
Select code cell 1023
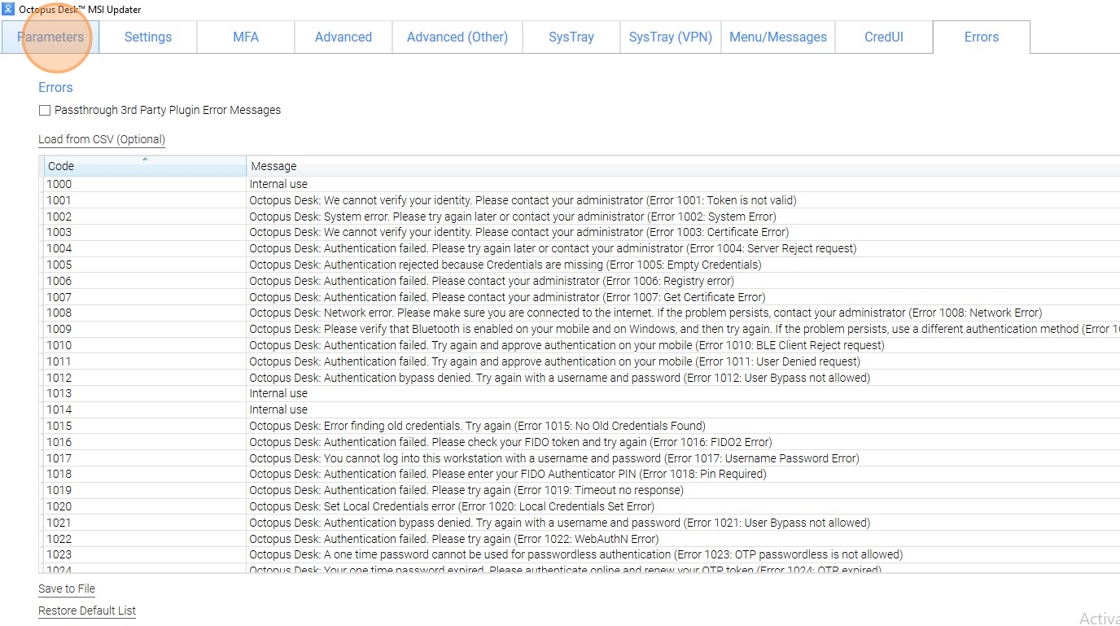click(x=143, y=555)
